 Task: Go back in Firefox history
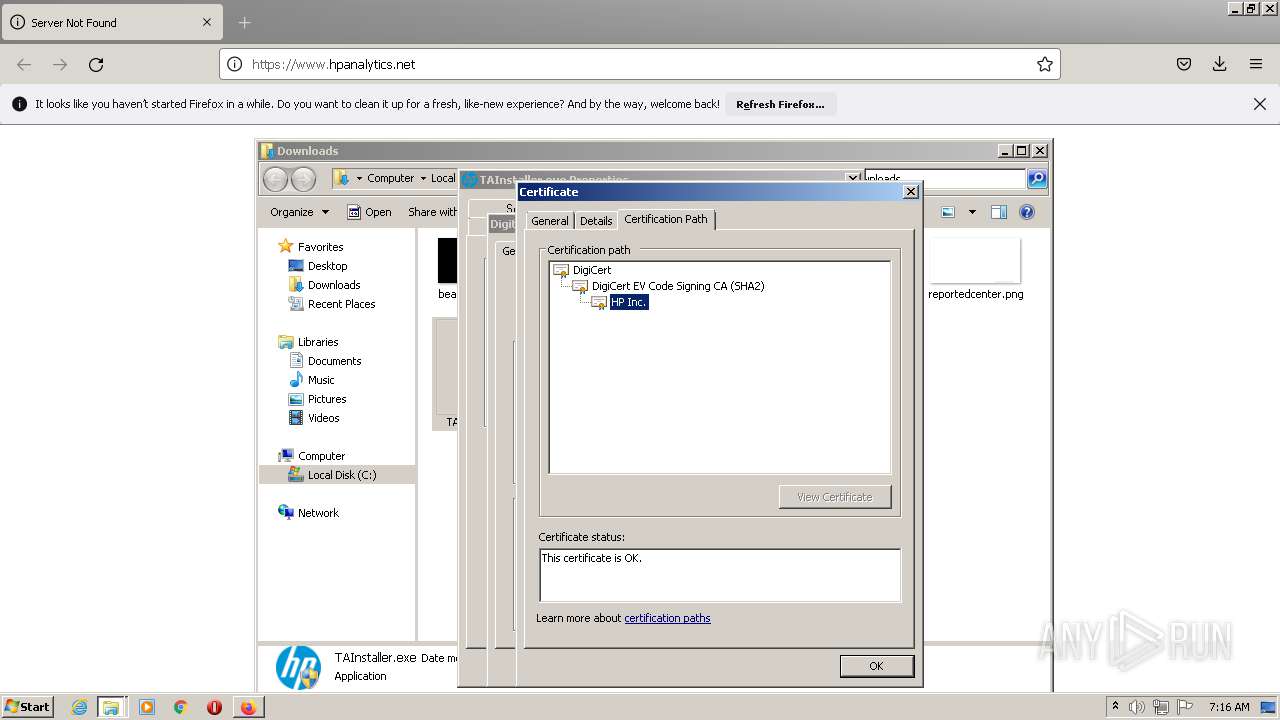pos(24,64)
